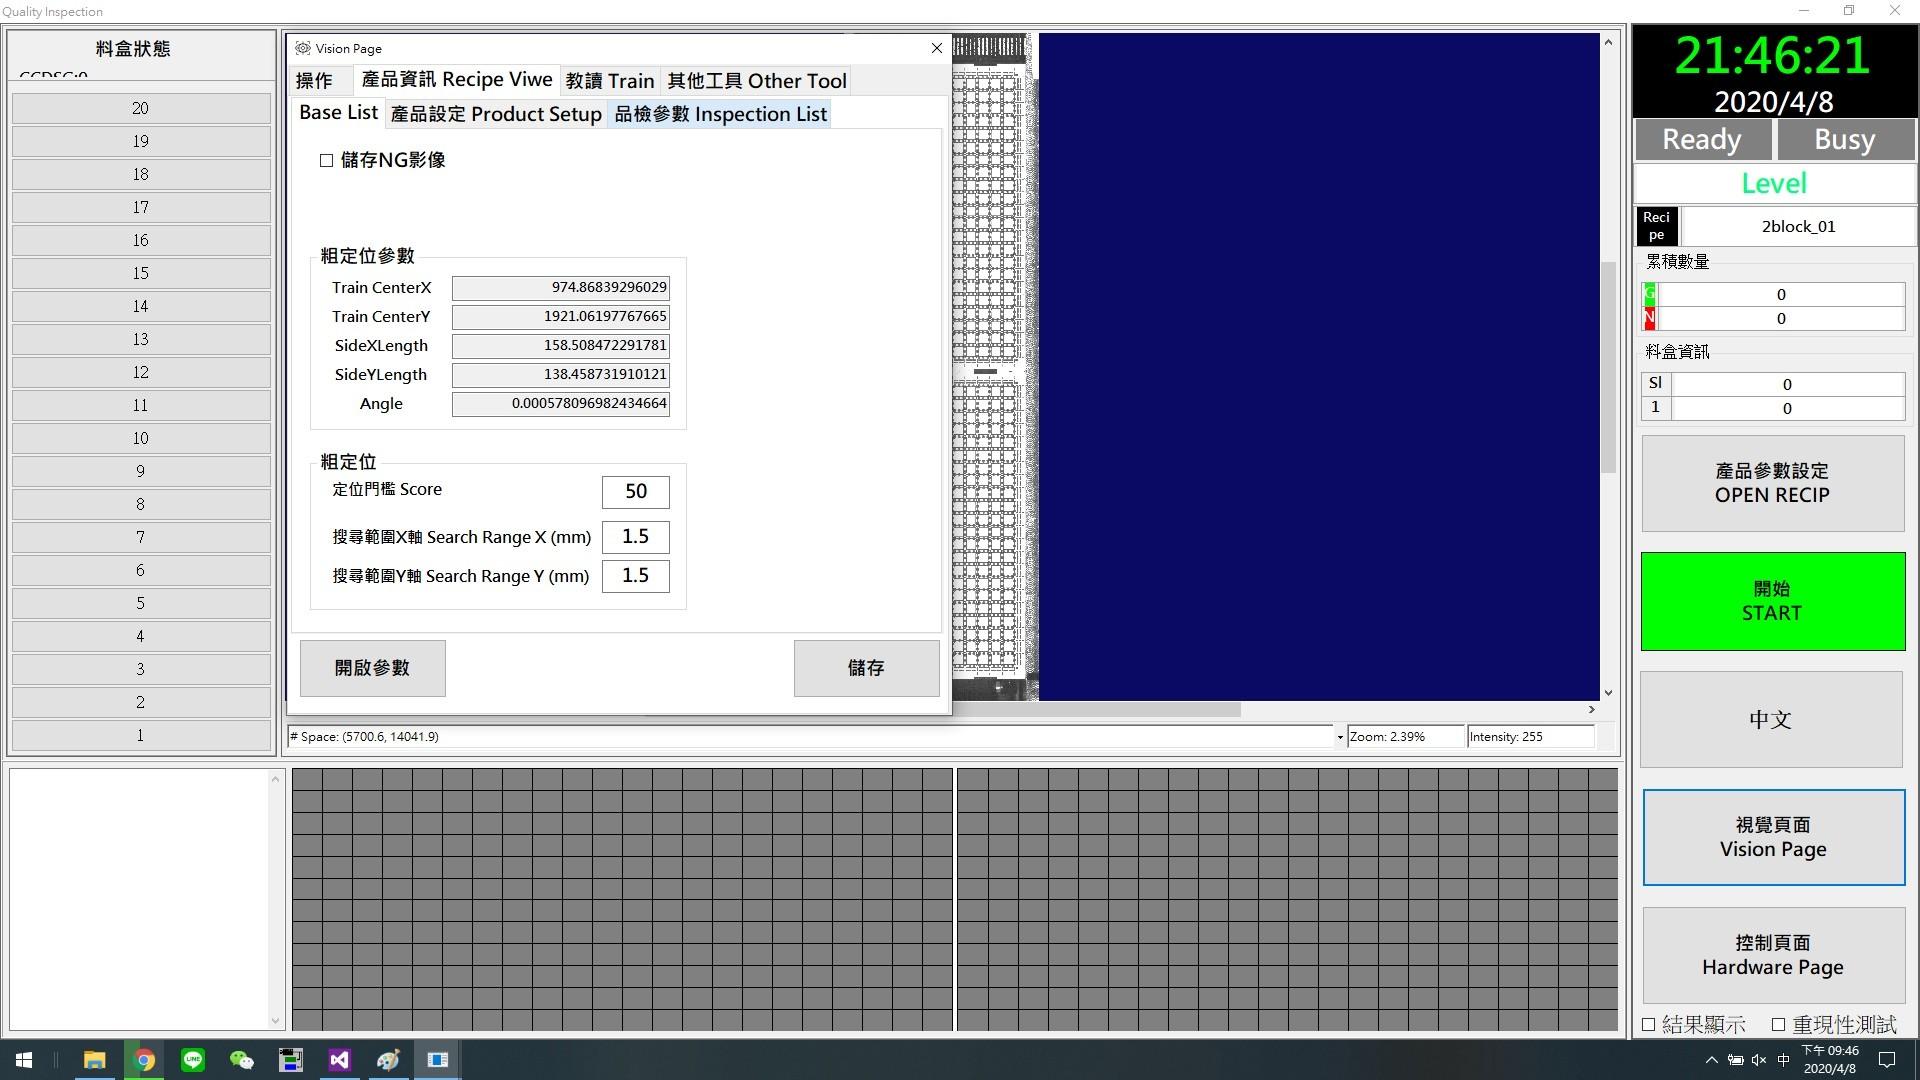This screenshot has height=1080, width=1920.
Task: Open Visual Studio from the taskbar
Action: (339, 1060)
